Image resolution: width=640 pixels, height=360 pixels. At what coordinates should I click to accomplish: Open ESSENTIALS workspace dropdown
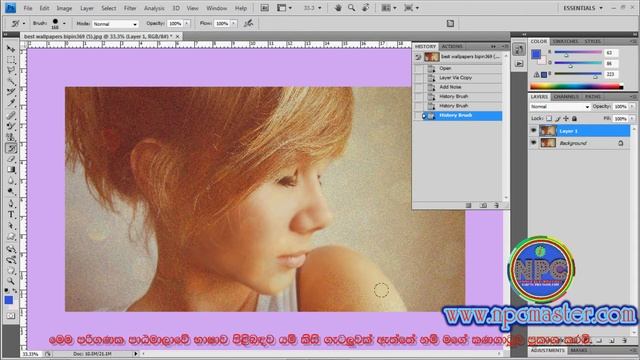[583, 8]
